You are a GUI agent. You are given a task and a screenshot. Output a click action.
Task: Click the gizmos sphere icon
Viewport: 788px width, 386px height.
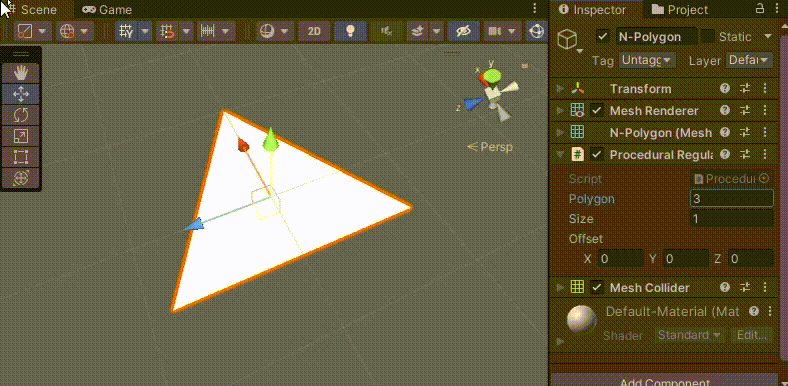point(537,31)
